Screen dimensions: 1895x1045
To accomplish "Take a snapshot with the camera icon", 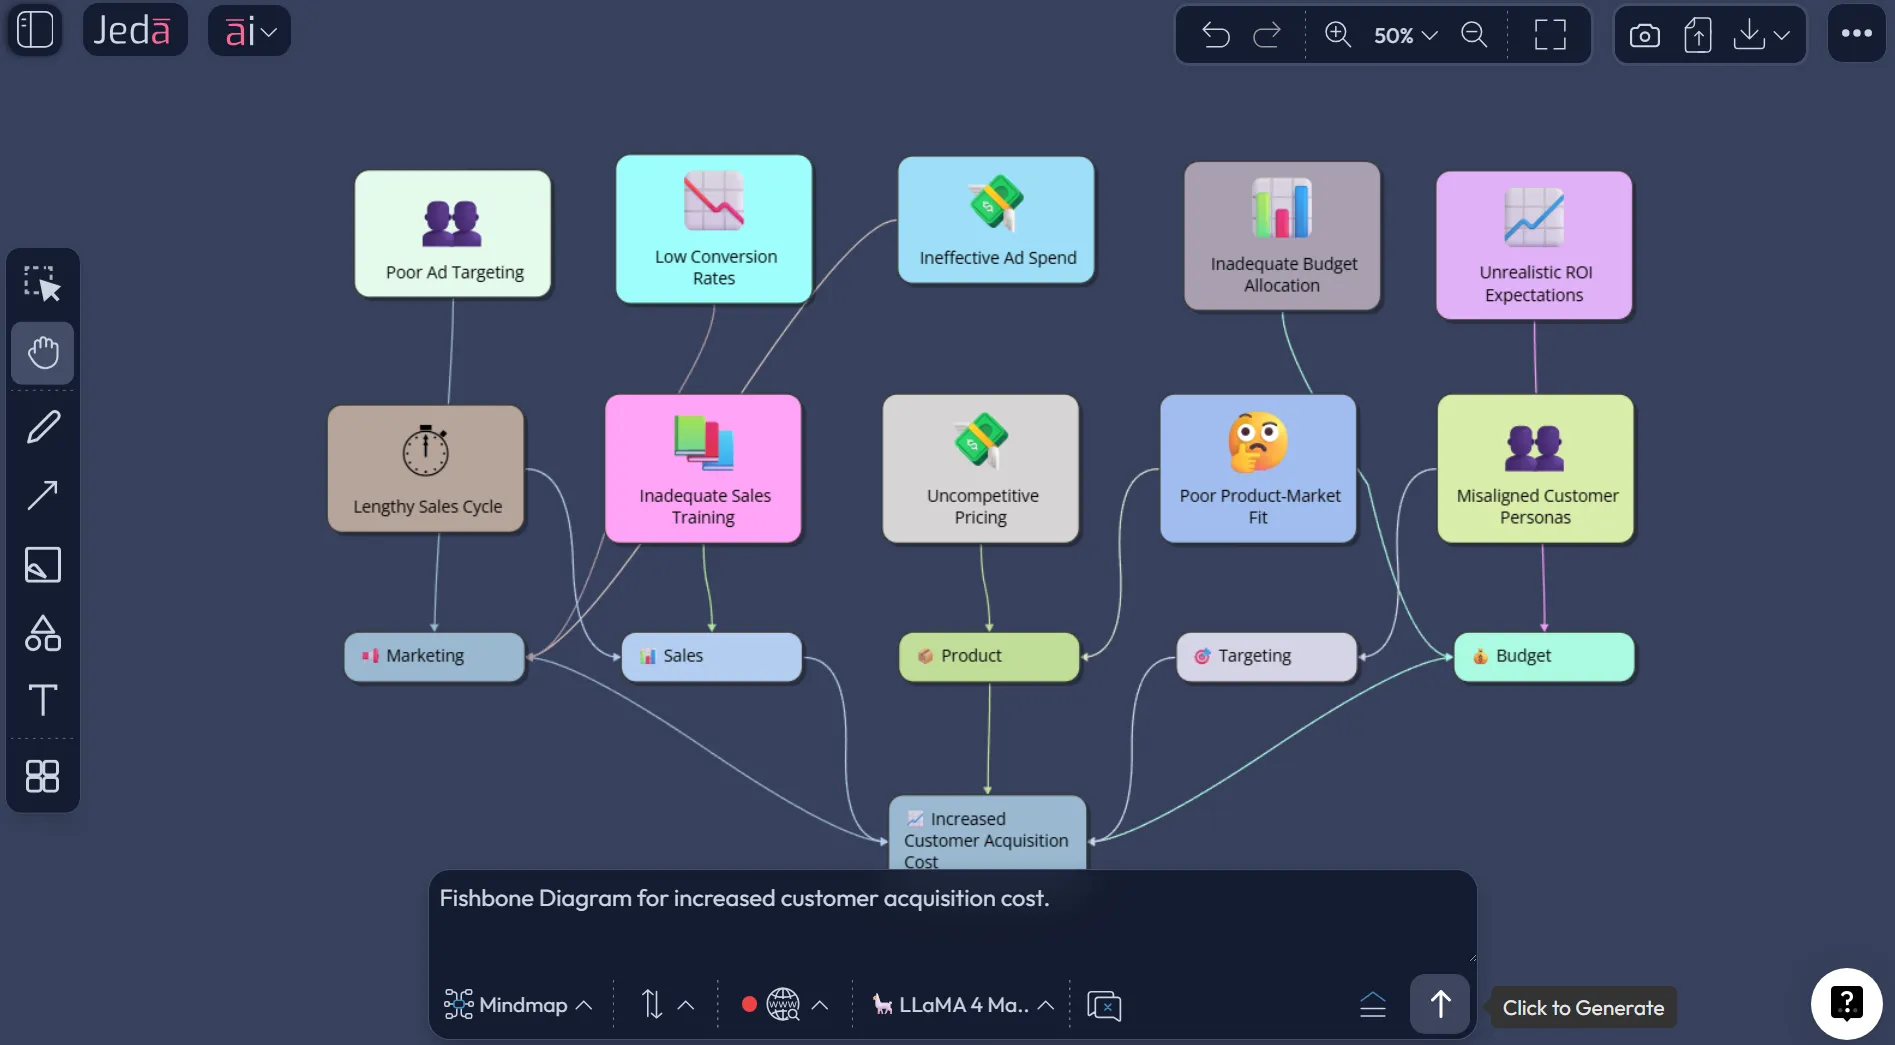I will click(x=1644, y=34).
